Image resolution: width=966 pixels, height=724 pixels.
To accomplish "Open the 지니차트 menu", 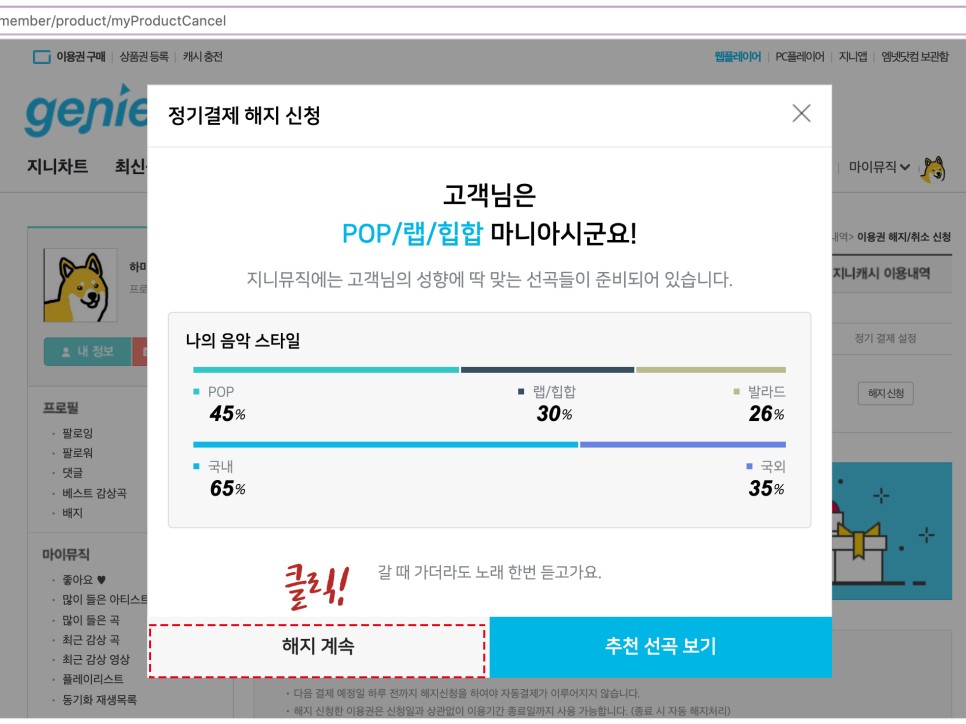I will 57,166.
